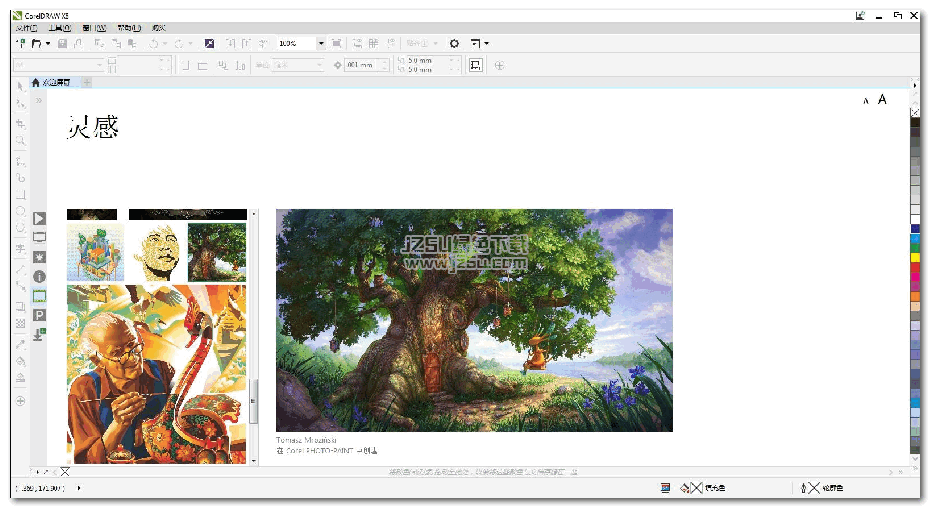Click the larger A font size button
Viewport: 931px width, 509px height.
[882, 100]
